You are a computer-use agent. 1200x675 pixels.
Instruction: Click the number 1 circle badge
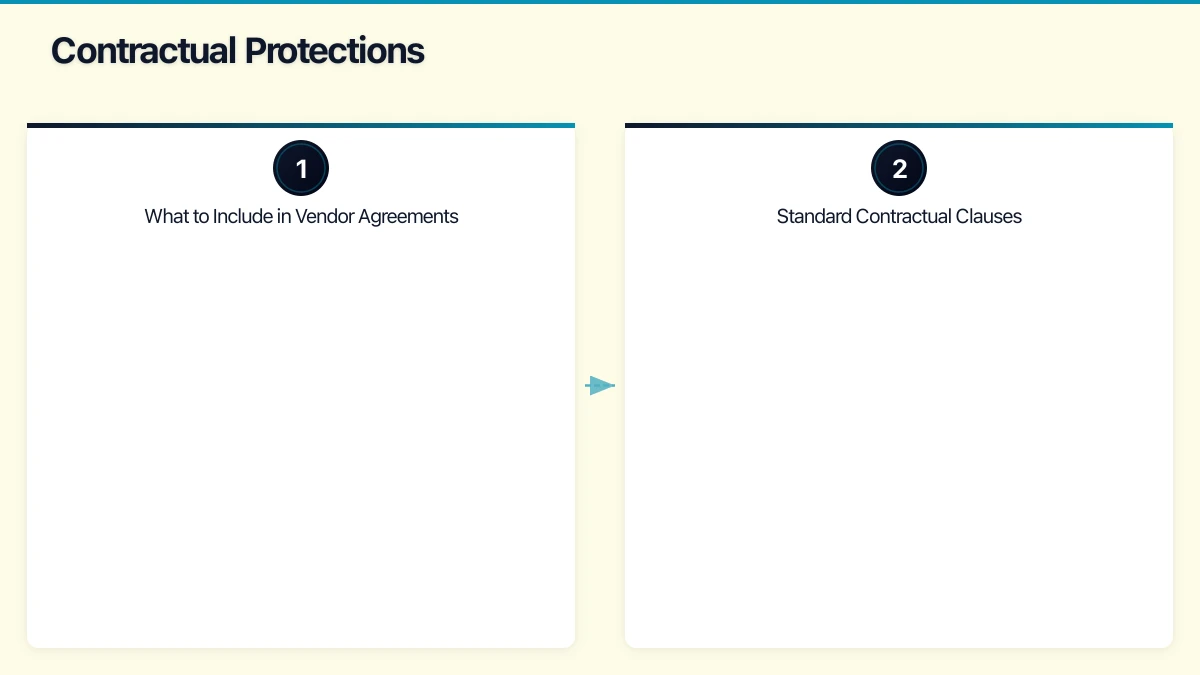[301, 168]
